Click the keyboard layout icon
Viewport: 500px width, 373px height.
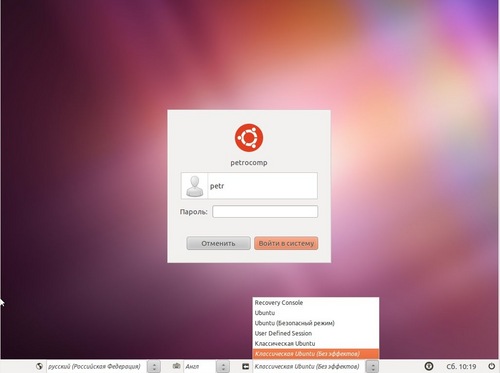tap(177, 366)
